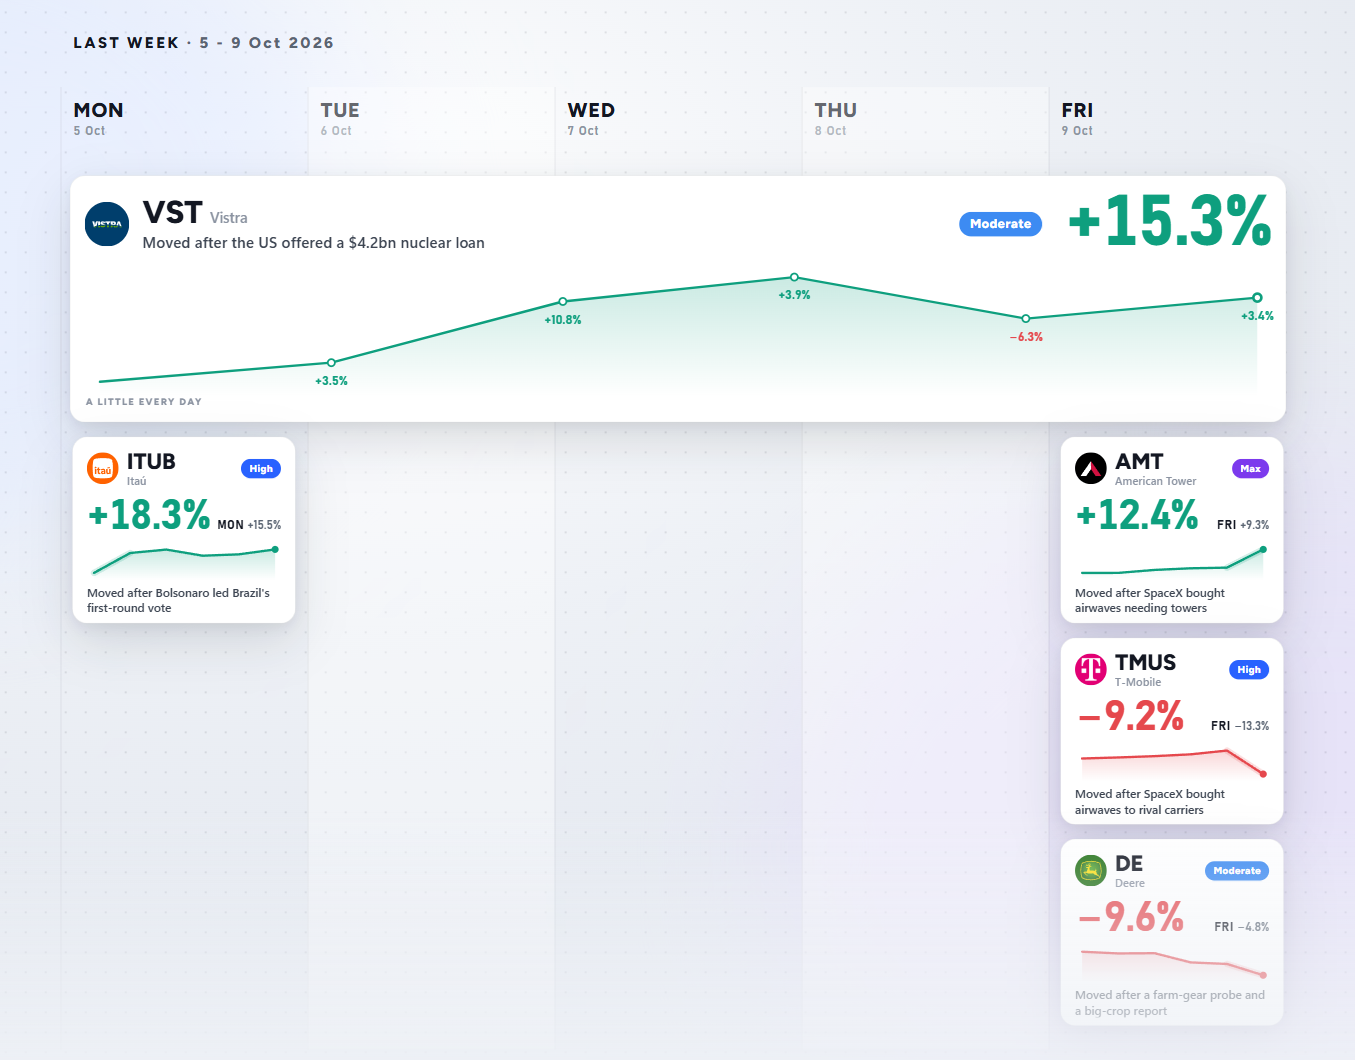1355x1060 pixels.
Task: Click the −9.6% value on DE card
Action: (1131, 917)
